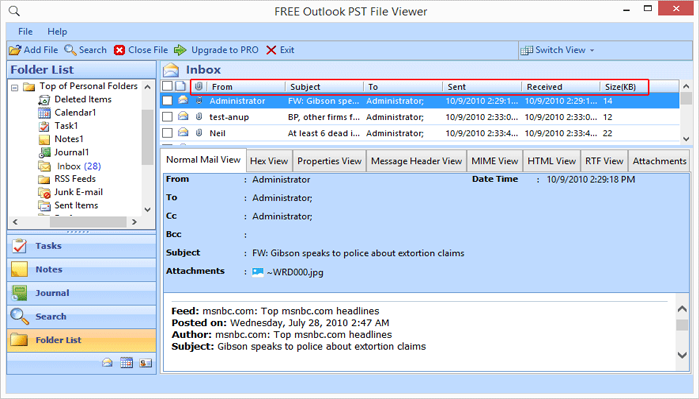Click the message body scroll-up arrow
This screenshot has height=399, width=699.
682,309
